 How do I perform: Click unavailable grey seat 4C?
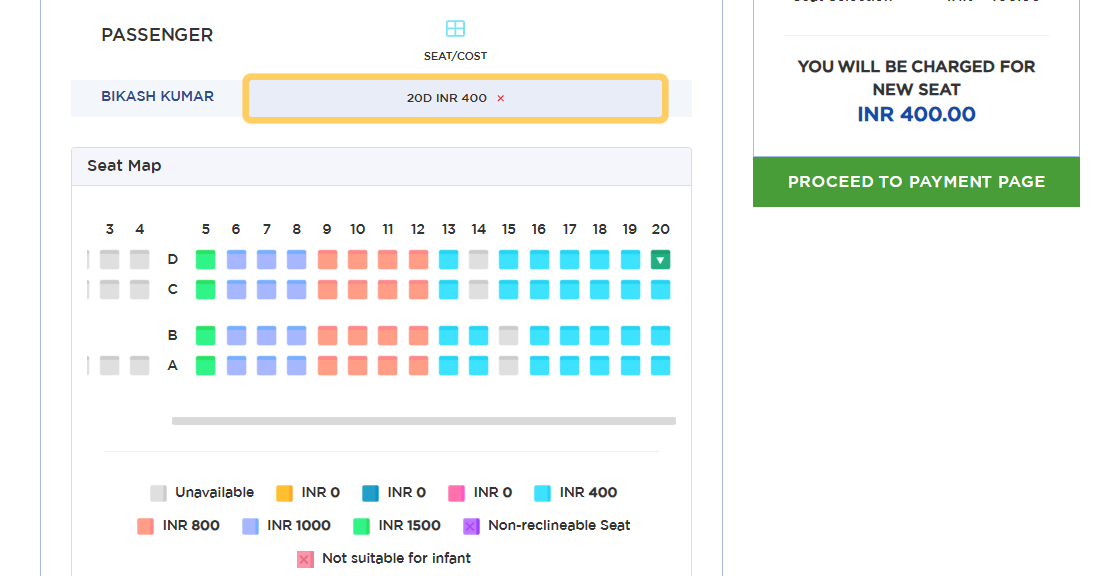point(140,290)
